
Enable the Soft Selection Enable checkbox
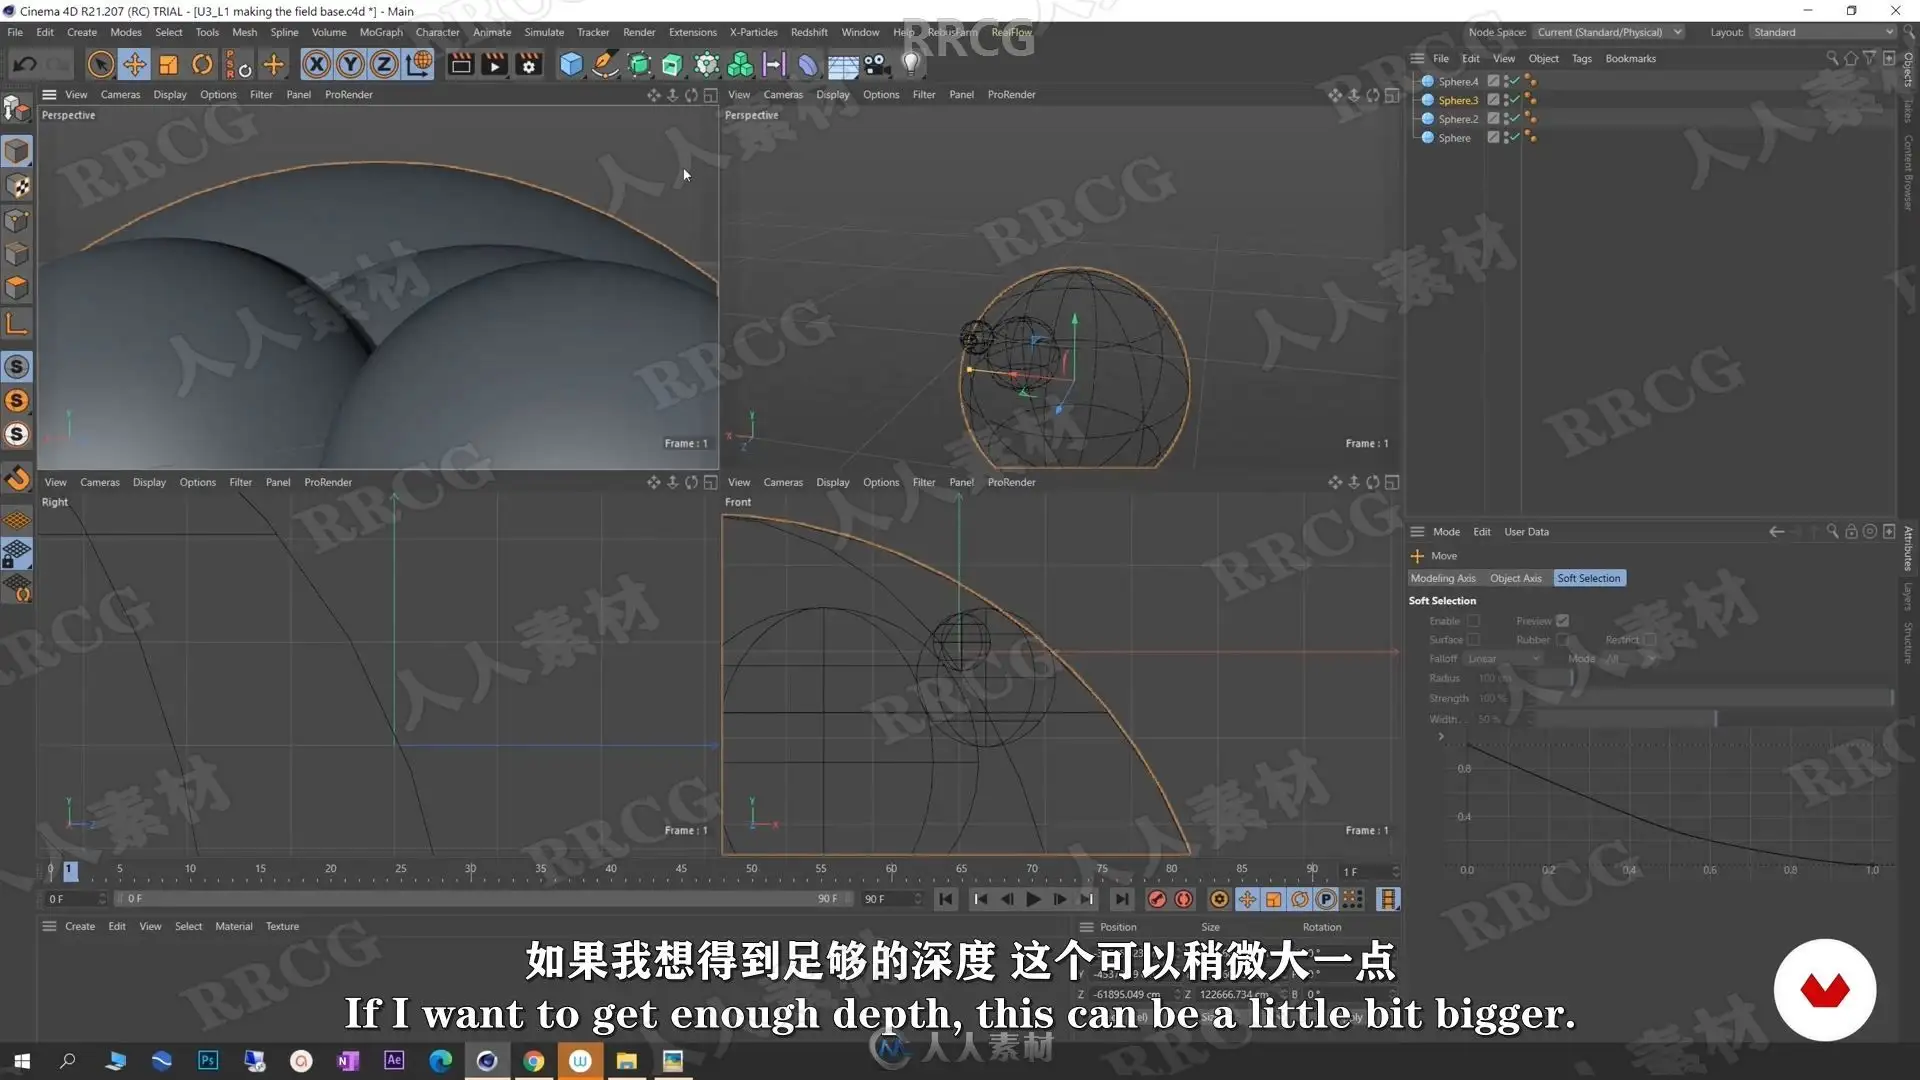pos(1473,621)
